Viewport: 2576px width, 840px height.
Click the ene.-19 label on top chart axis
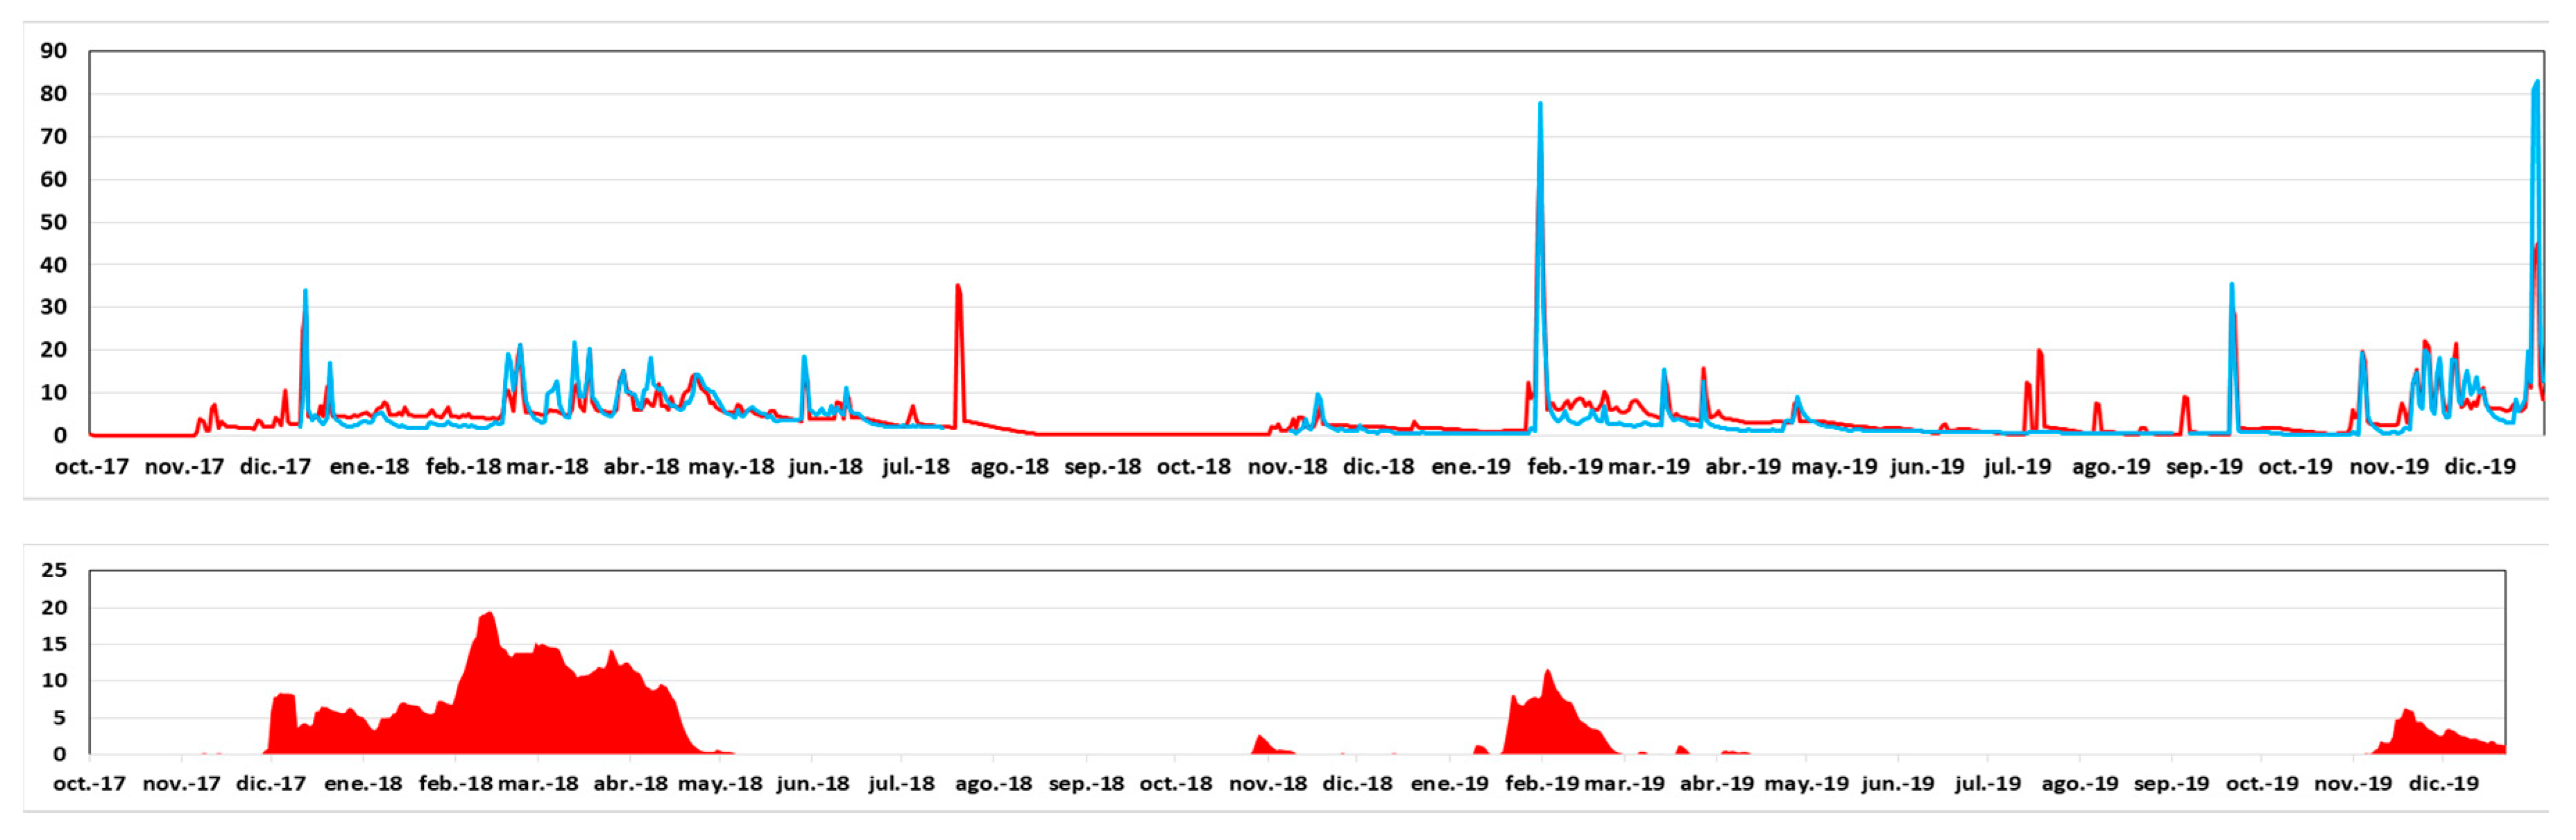[x=1470, y=467]
